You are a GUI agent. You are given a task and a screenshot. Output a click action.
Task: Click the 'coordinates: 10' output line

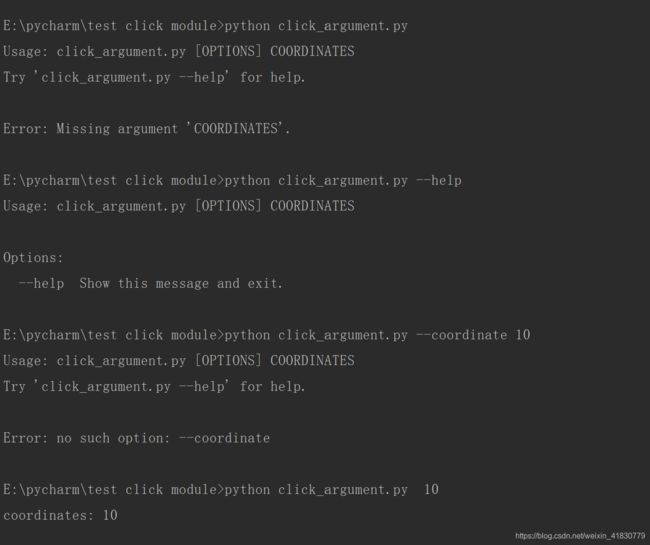61,515
